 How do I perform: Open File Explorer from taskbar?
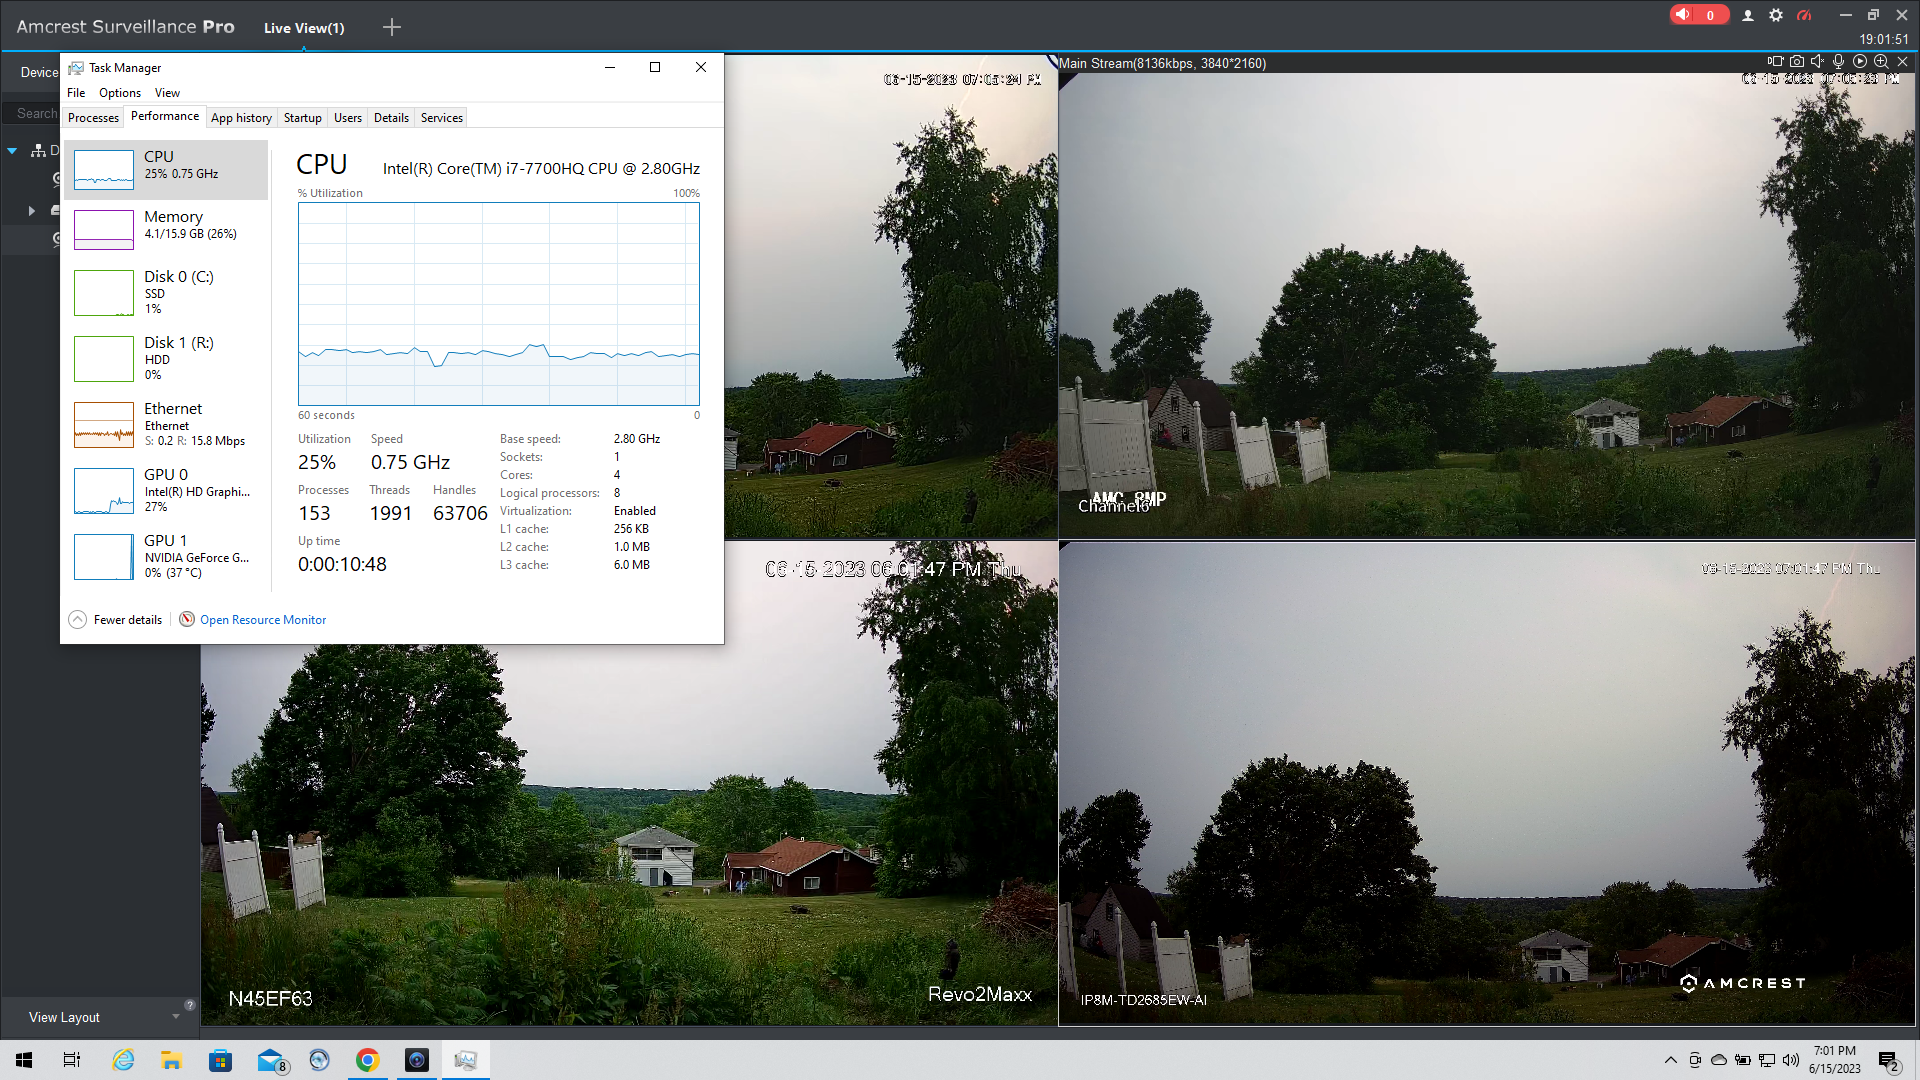click(x=172, y=1060)
